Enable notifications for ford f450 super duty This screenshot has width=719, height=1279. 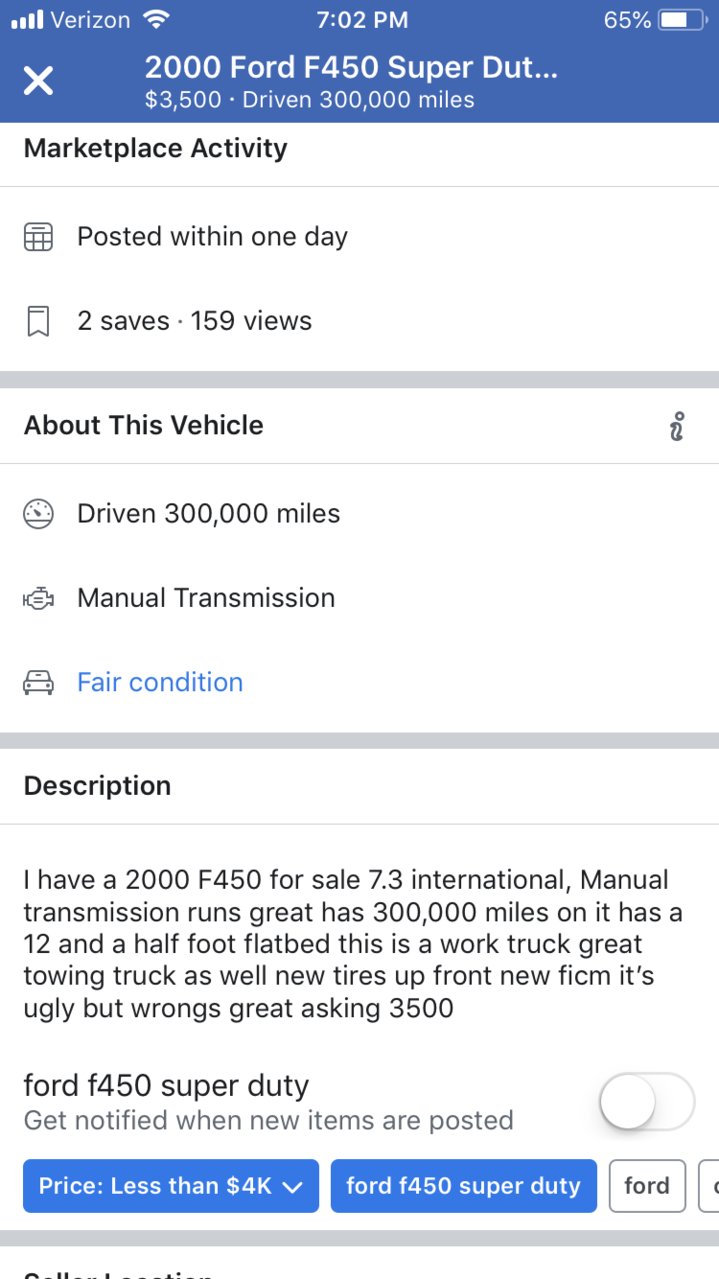click(647, 1103)
